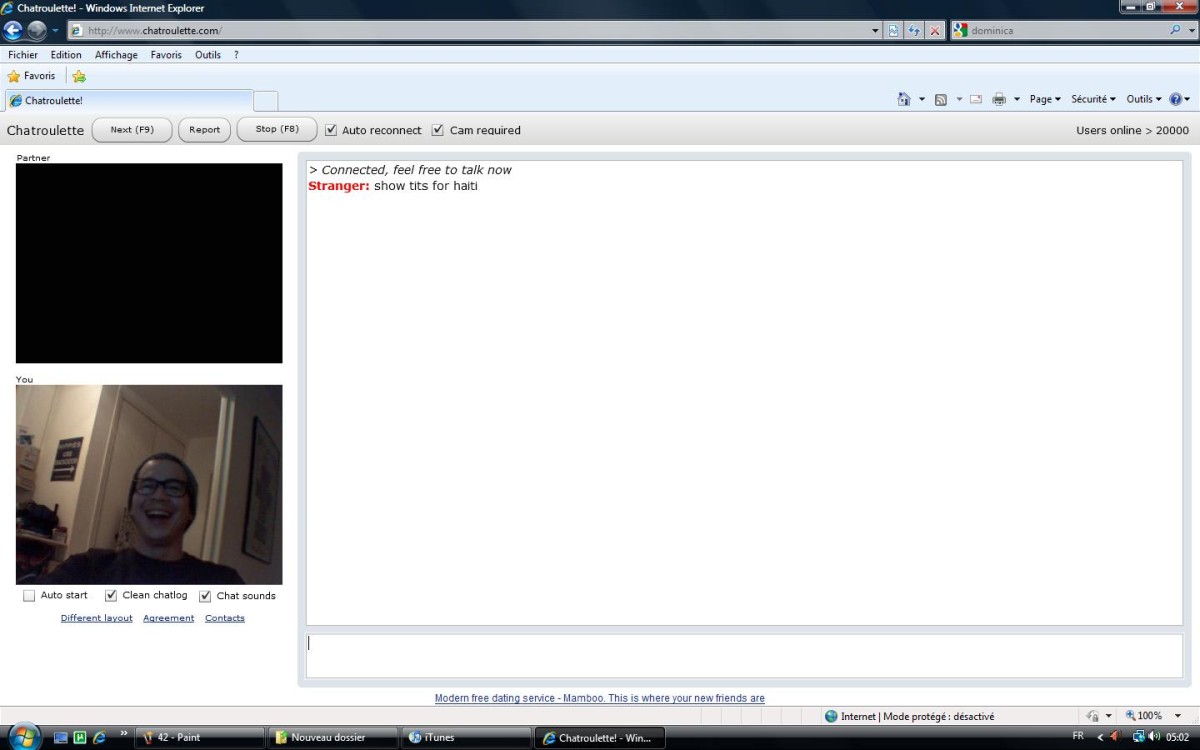Expand the address bar URL history dropdown
Viewport: 1200px width, 750px height.
tap(876, 31)
